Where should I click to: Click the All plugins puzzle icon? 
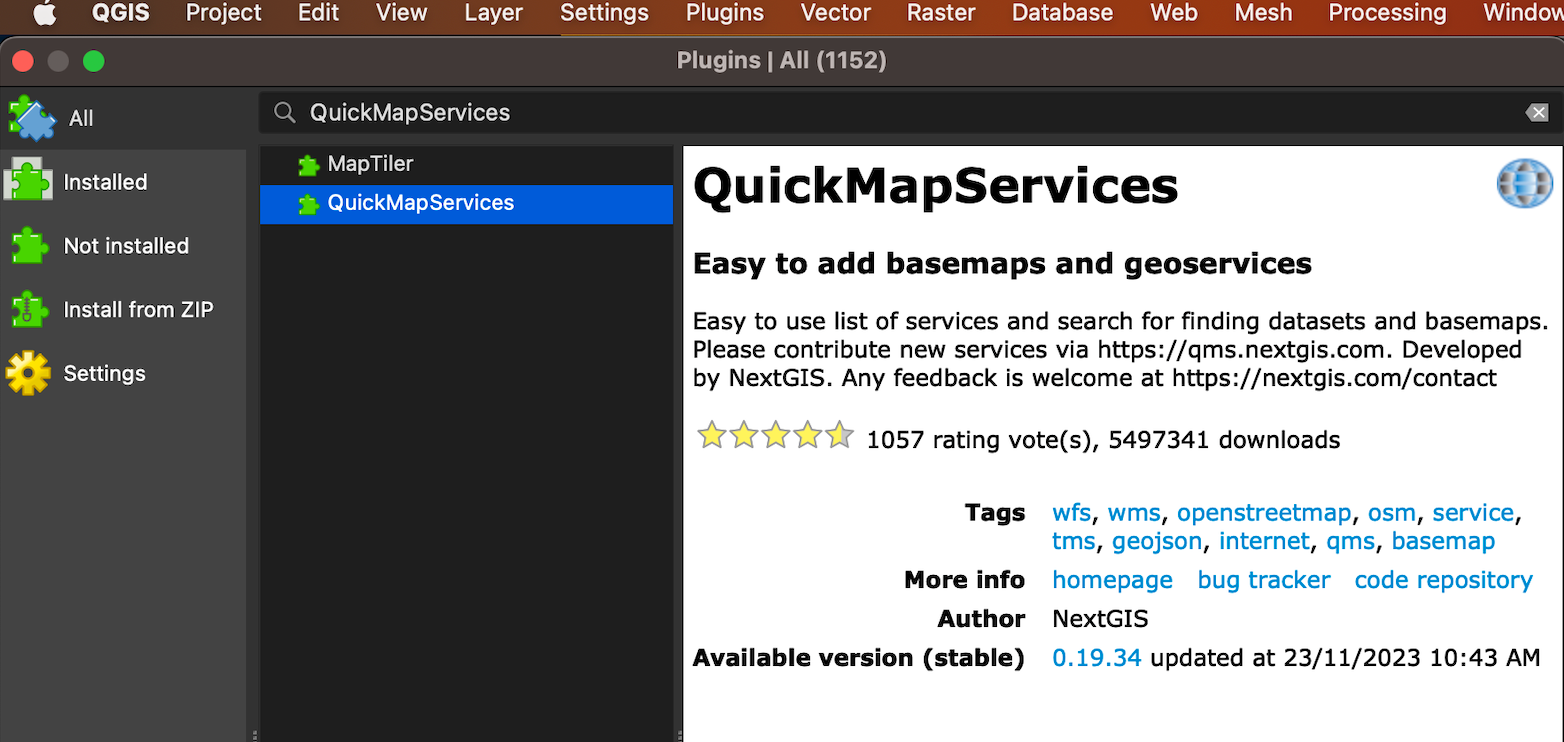pyautogui.click(x=32, y=118)
